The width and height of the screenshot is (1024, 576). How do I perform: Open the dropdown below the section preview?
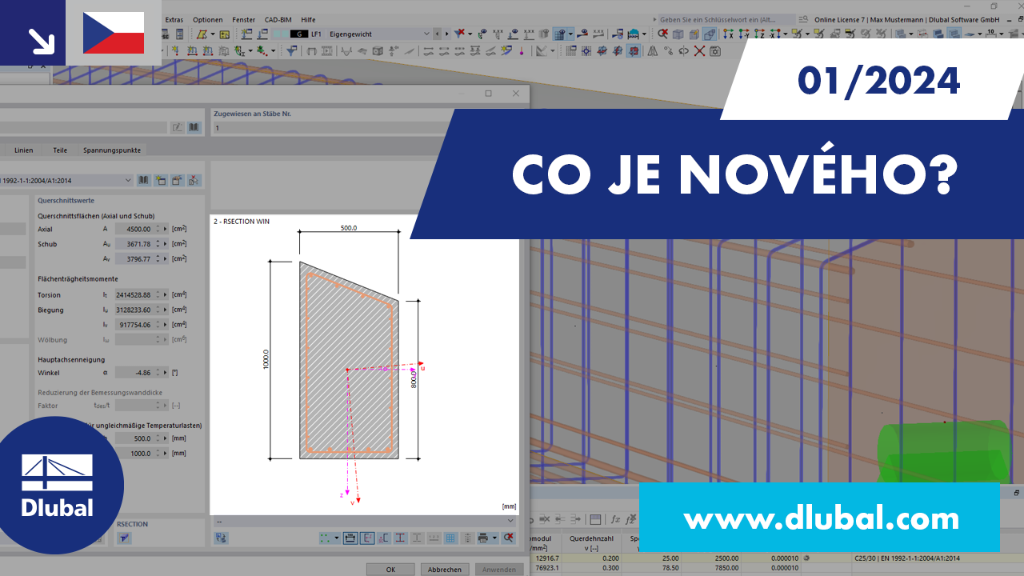click(x=364, y=521)
